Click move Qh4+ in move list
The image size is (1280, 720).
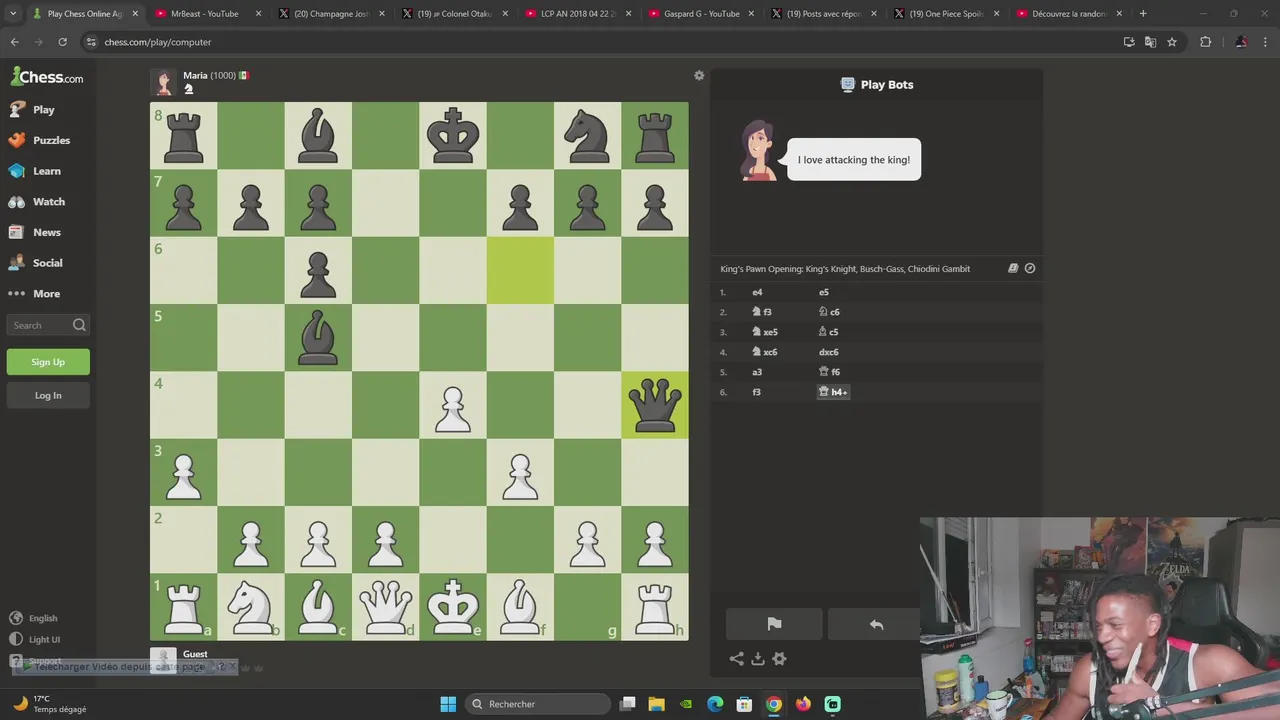tap(833, 392)
